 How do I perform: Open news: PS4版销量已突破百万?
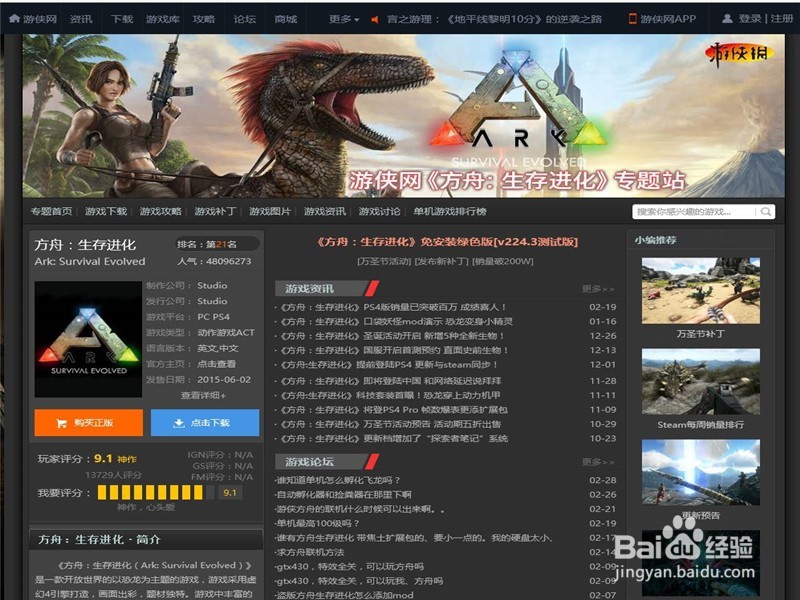pyautogui.click(x=393, y=307)
